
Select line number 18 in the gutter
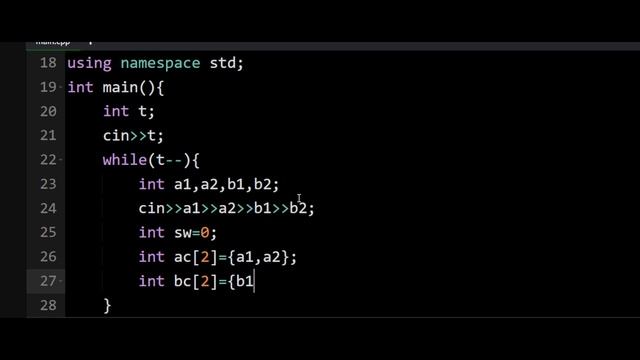pyautogui.click(x=48, y=63)
